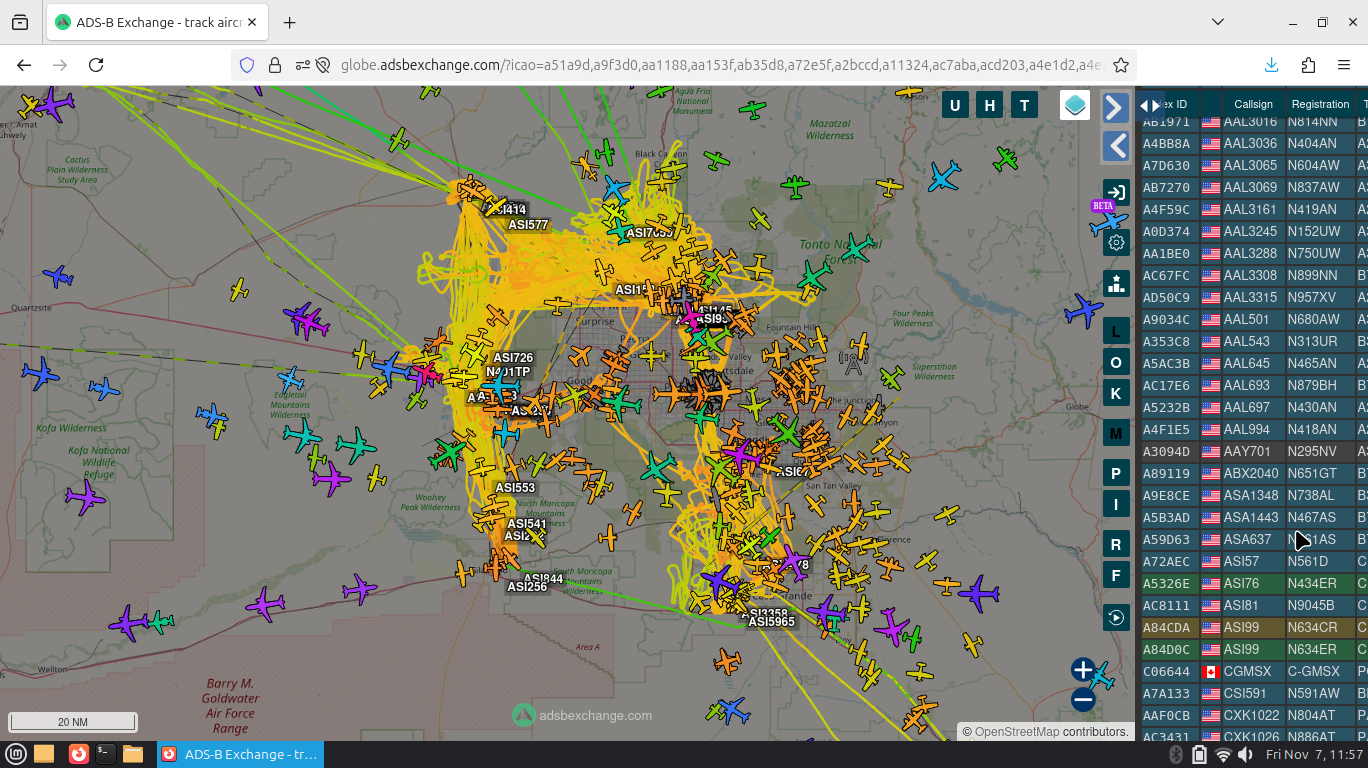Click the ASI726 aircraft label on map
The height and width of the screenshot is (768, 1368).
513,358
